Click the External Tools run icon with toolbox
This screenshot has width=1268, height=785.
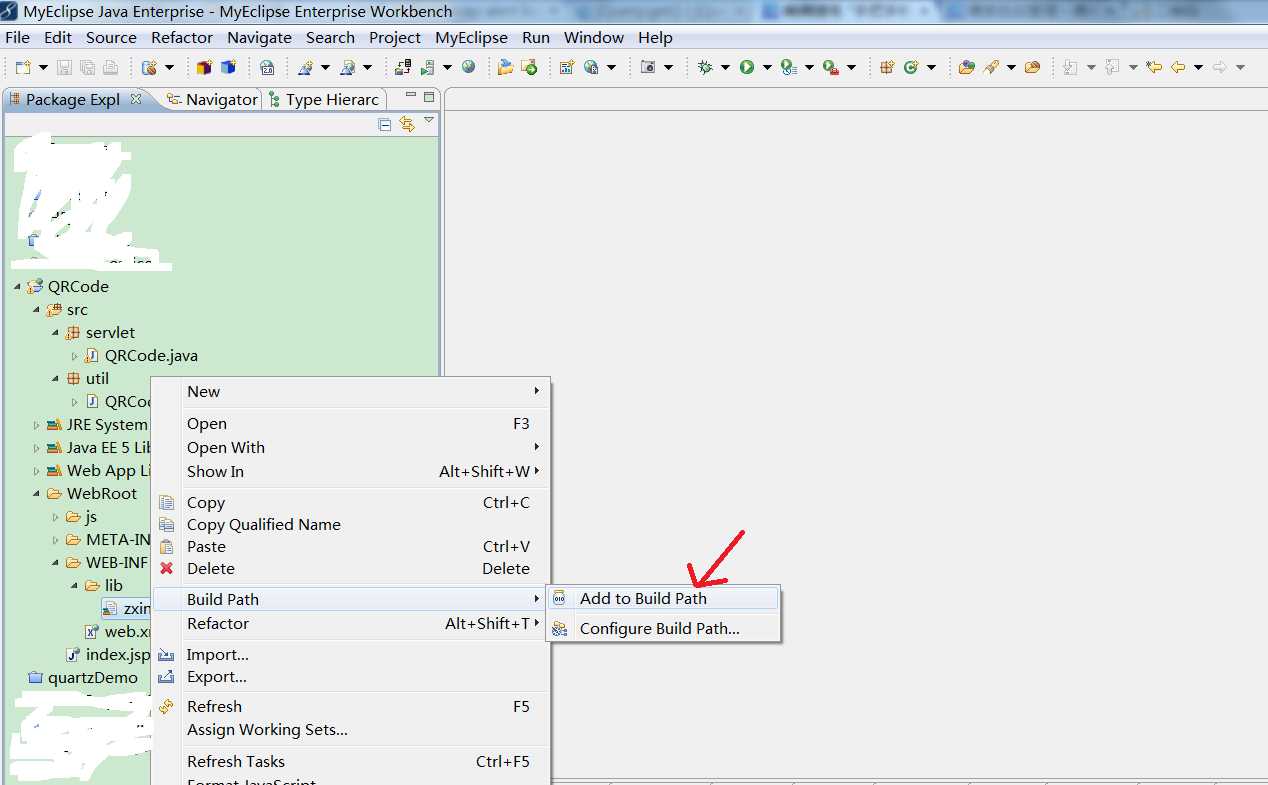pyautogui.click(x=830, y=67)
